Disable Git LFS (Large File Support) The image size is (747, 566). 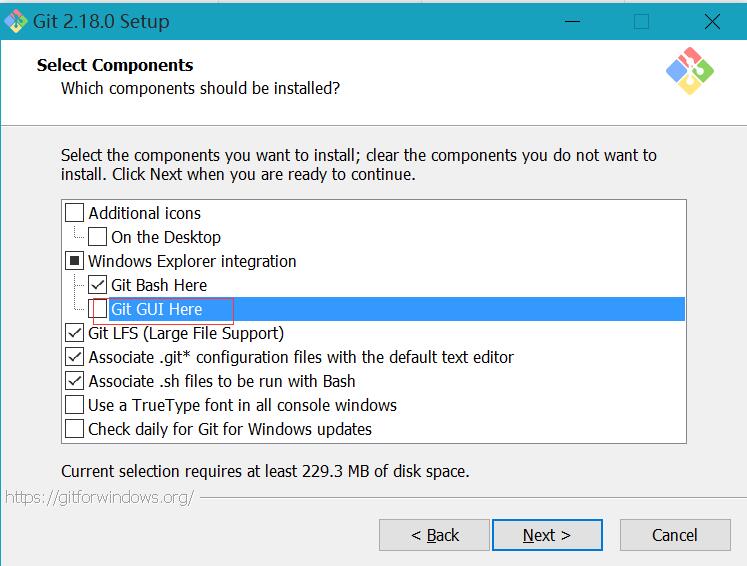pos(75,333)
